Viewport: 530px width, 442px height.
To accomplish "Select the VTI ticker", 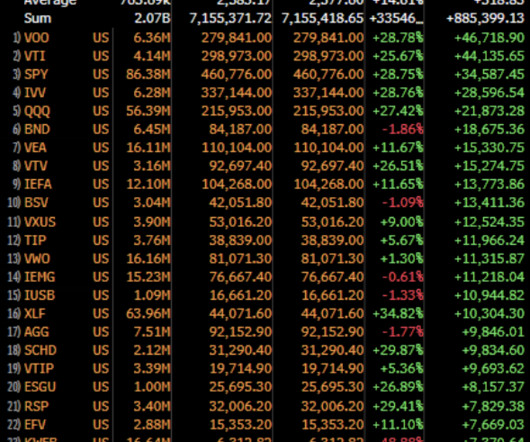I will 35,56.
